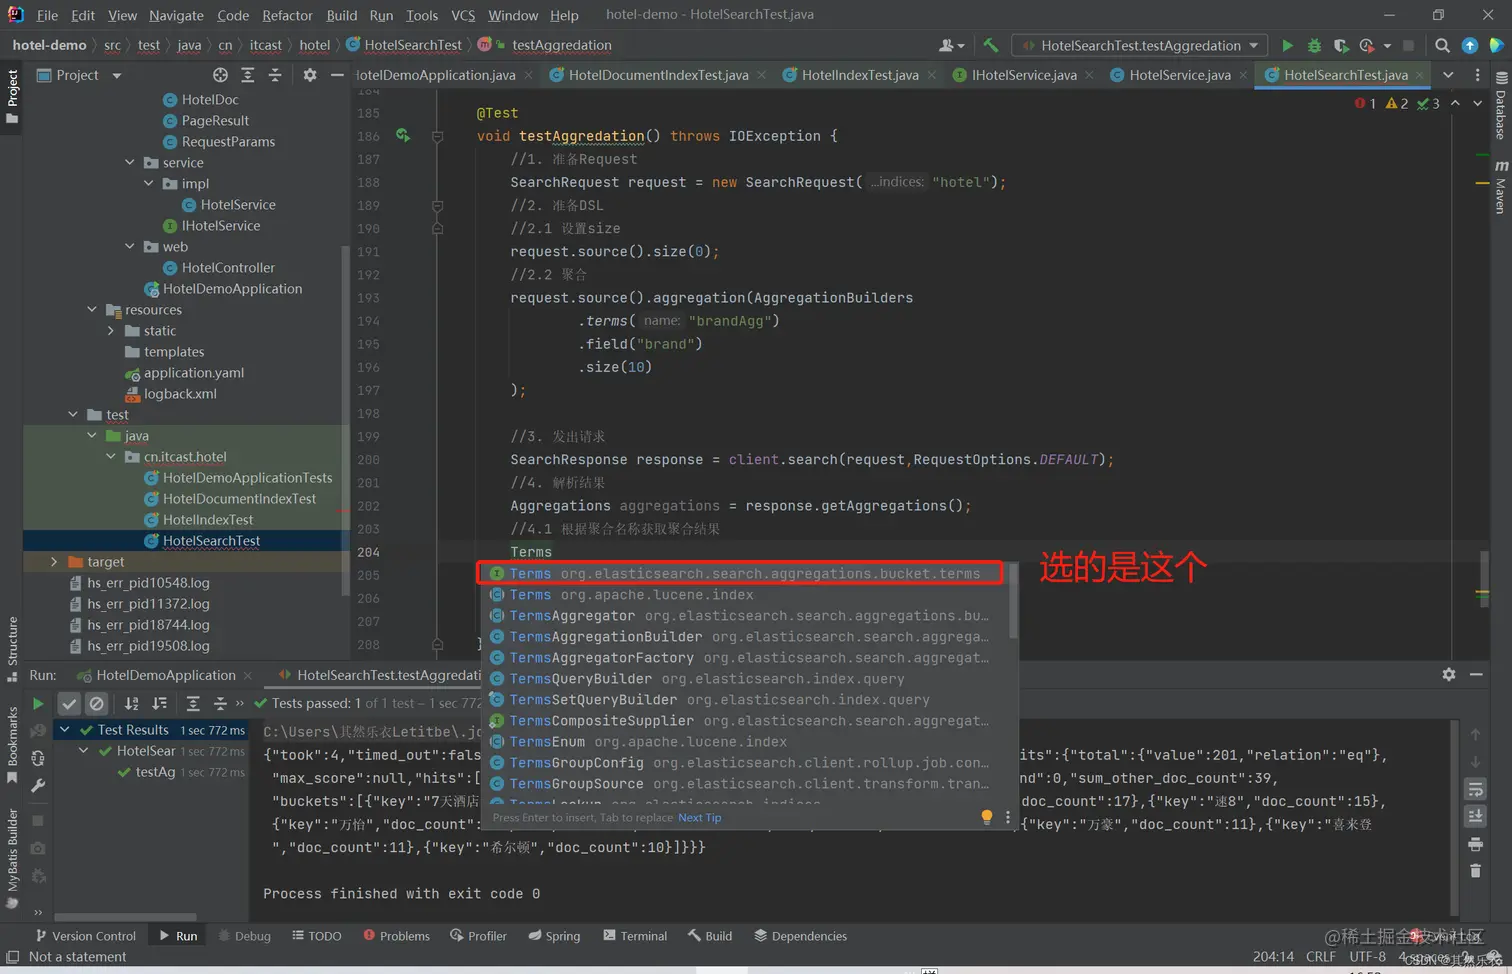Expand all in Project panel toolbar
The width and height of the screenshot is (1512, 974).
pyautogui.click(x=247, y=75)
